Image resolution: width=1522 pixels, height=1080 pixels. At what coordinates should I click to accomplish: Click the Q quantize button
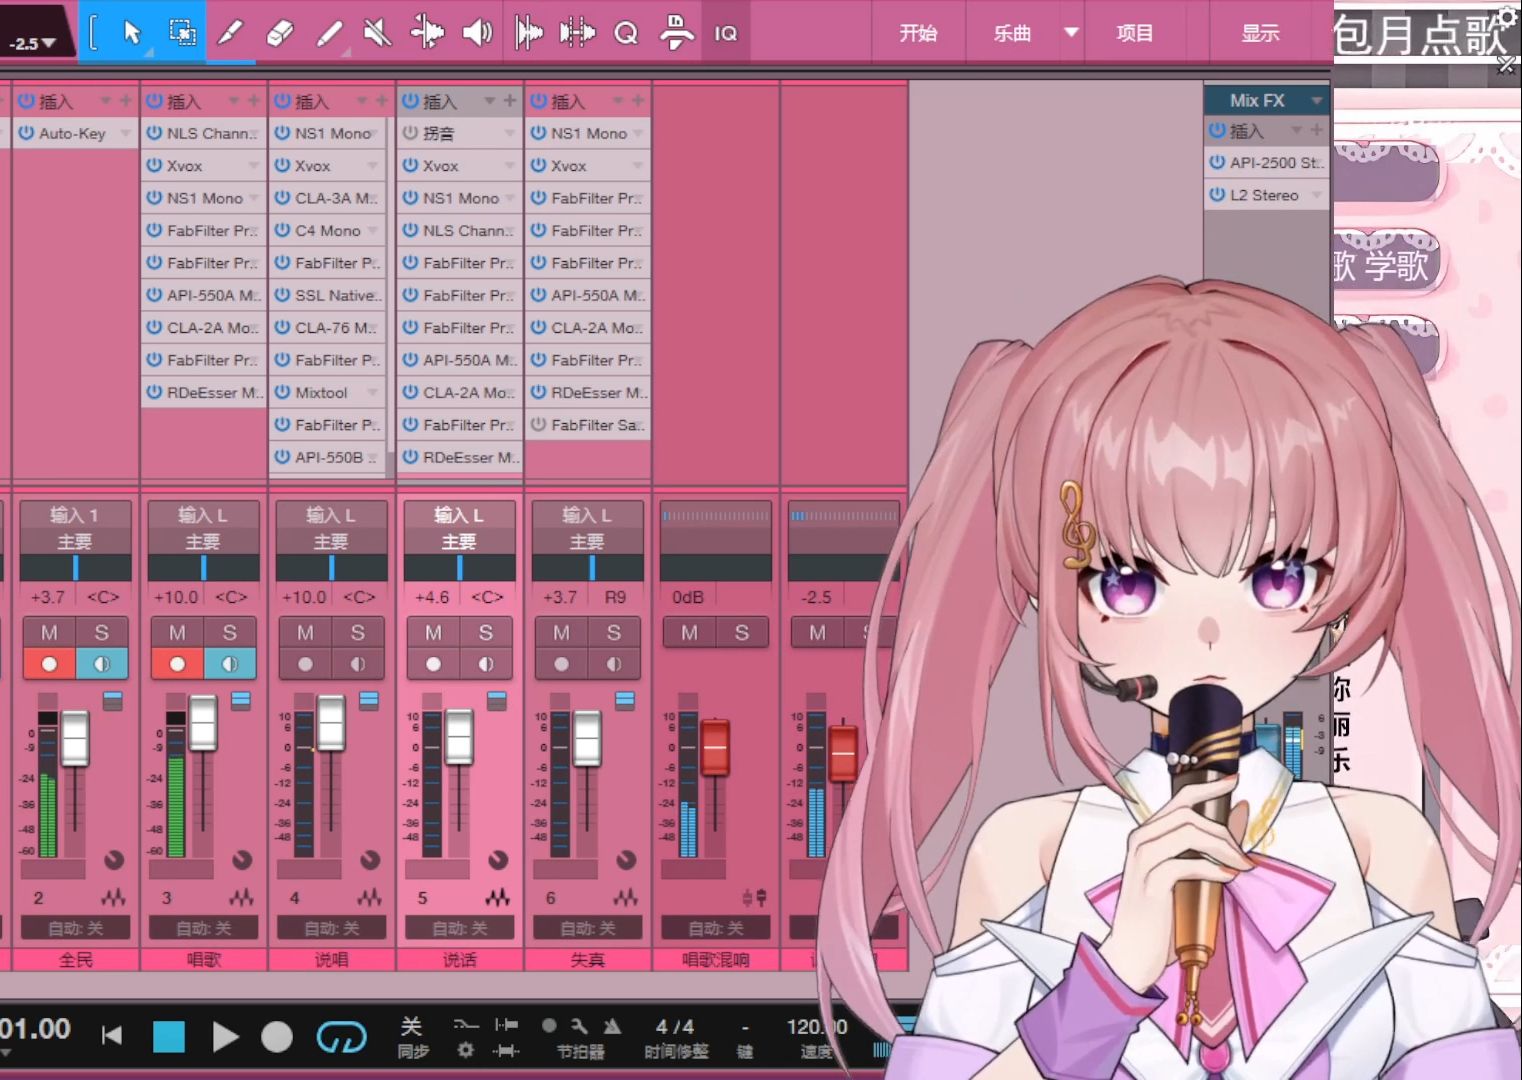coord(626,33)
